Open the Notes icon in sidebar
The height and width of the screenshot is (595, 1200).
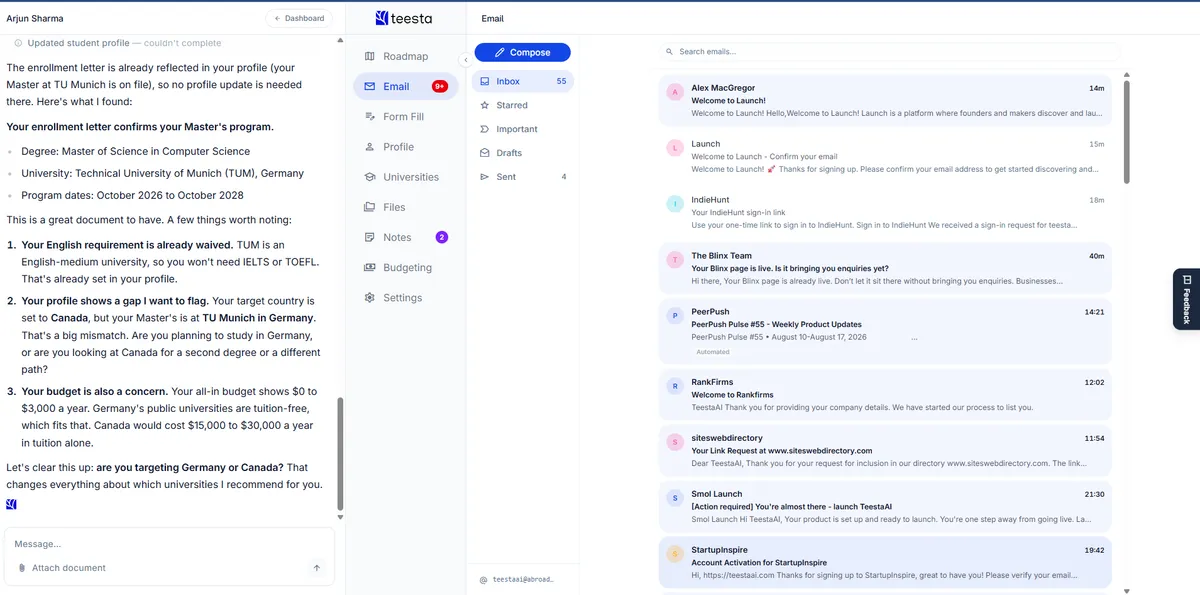[370, 237]
